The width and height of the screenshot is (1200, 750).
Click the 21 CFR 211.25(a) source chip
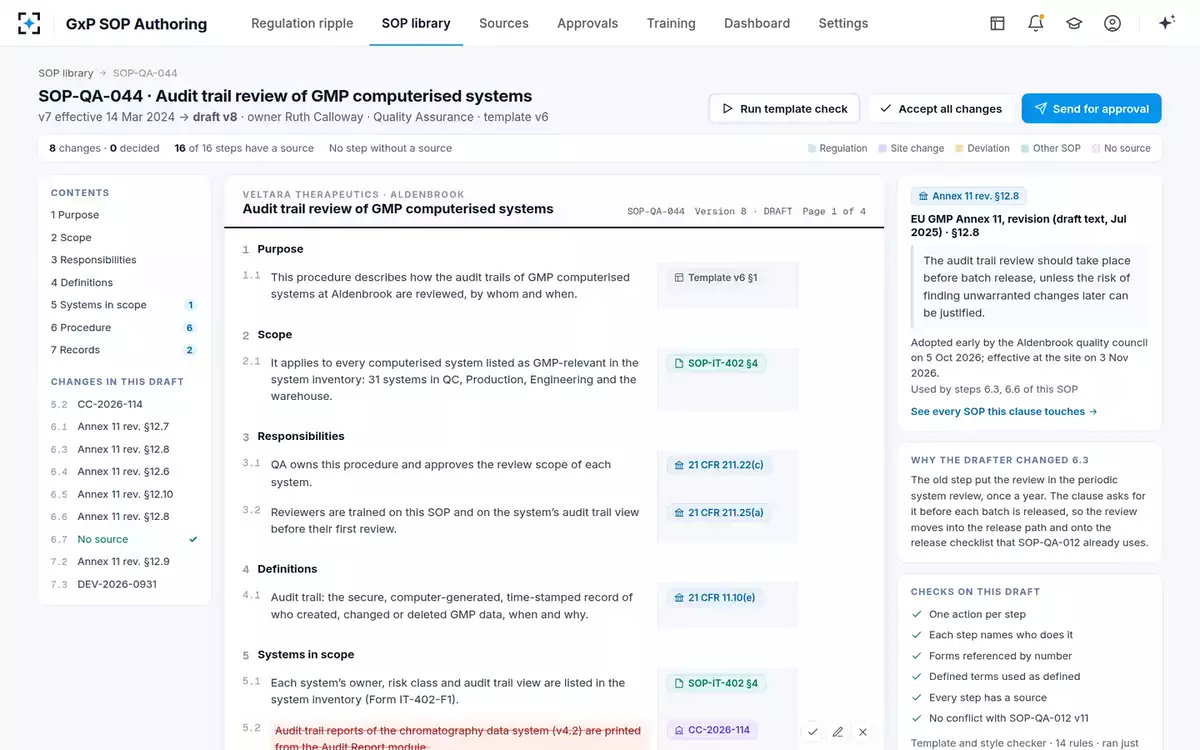[719, 513]
